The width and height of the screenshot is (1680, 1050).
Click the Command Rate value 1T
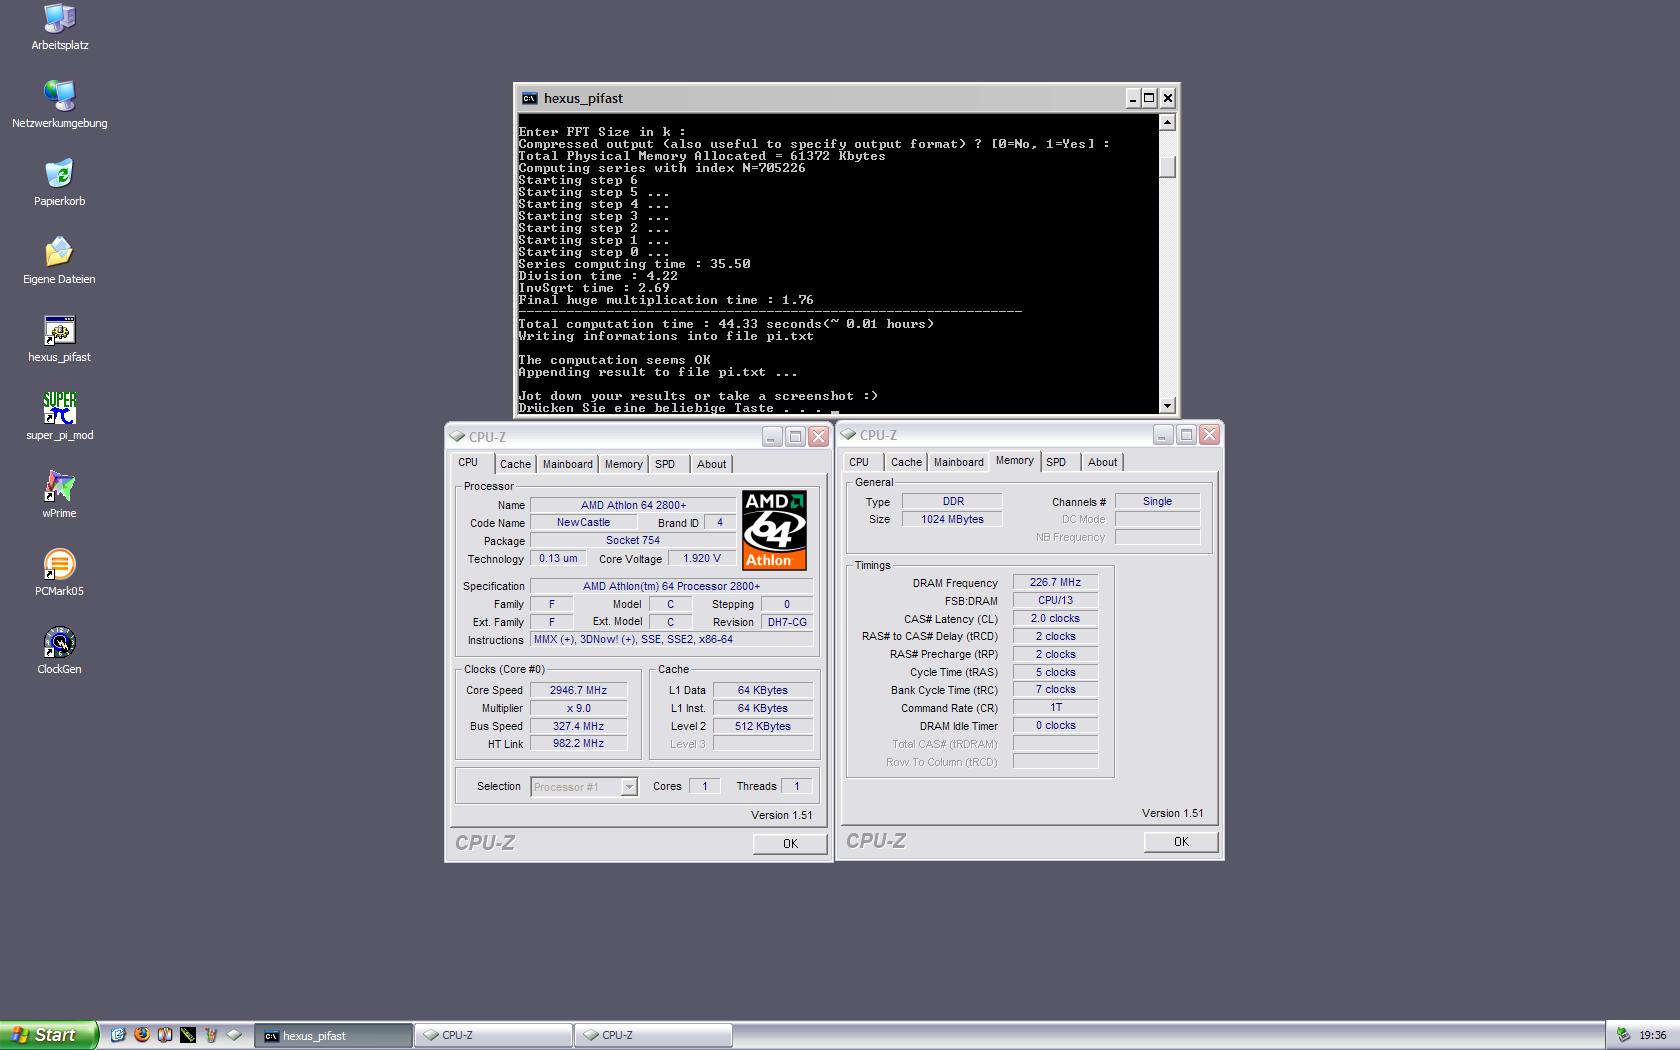[1055, 707]
